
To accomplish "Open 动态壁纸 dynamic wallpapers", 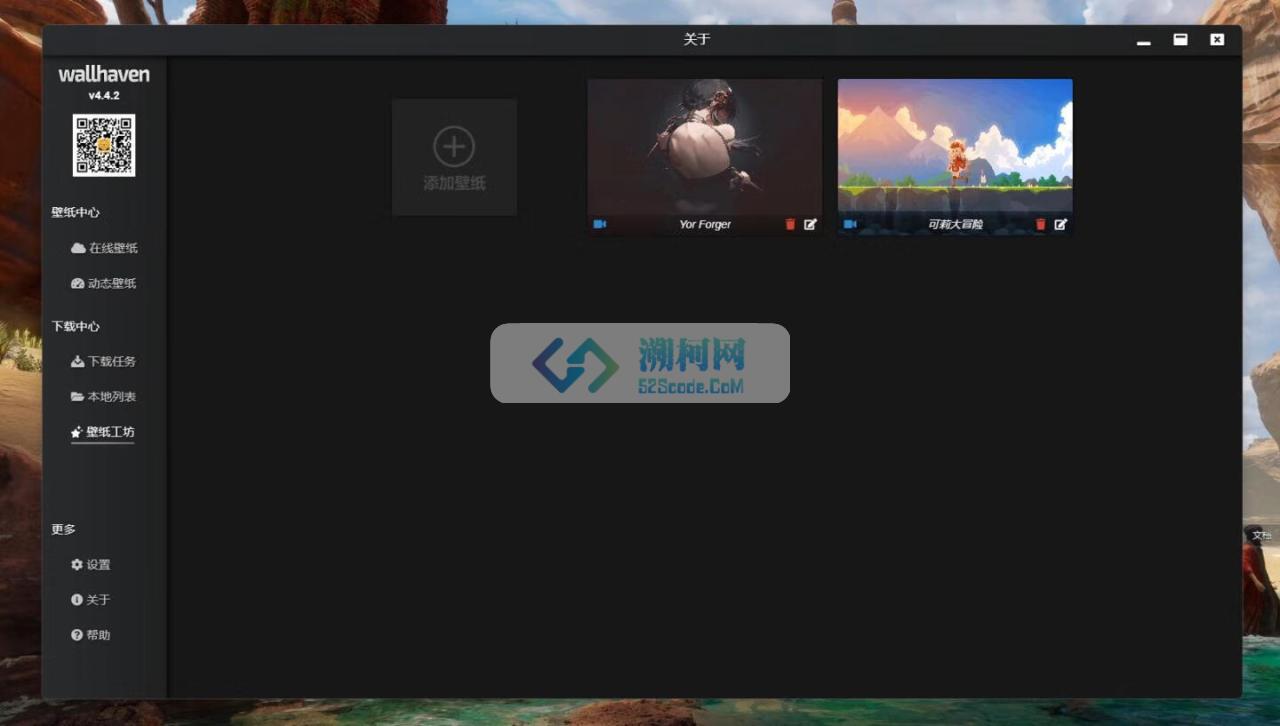I will [104, 283].
